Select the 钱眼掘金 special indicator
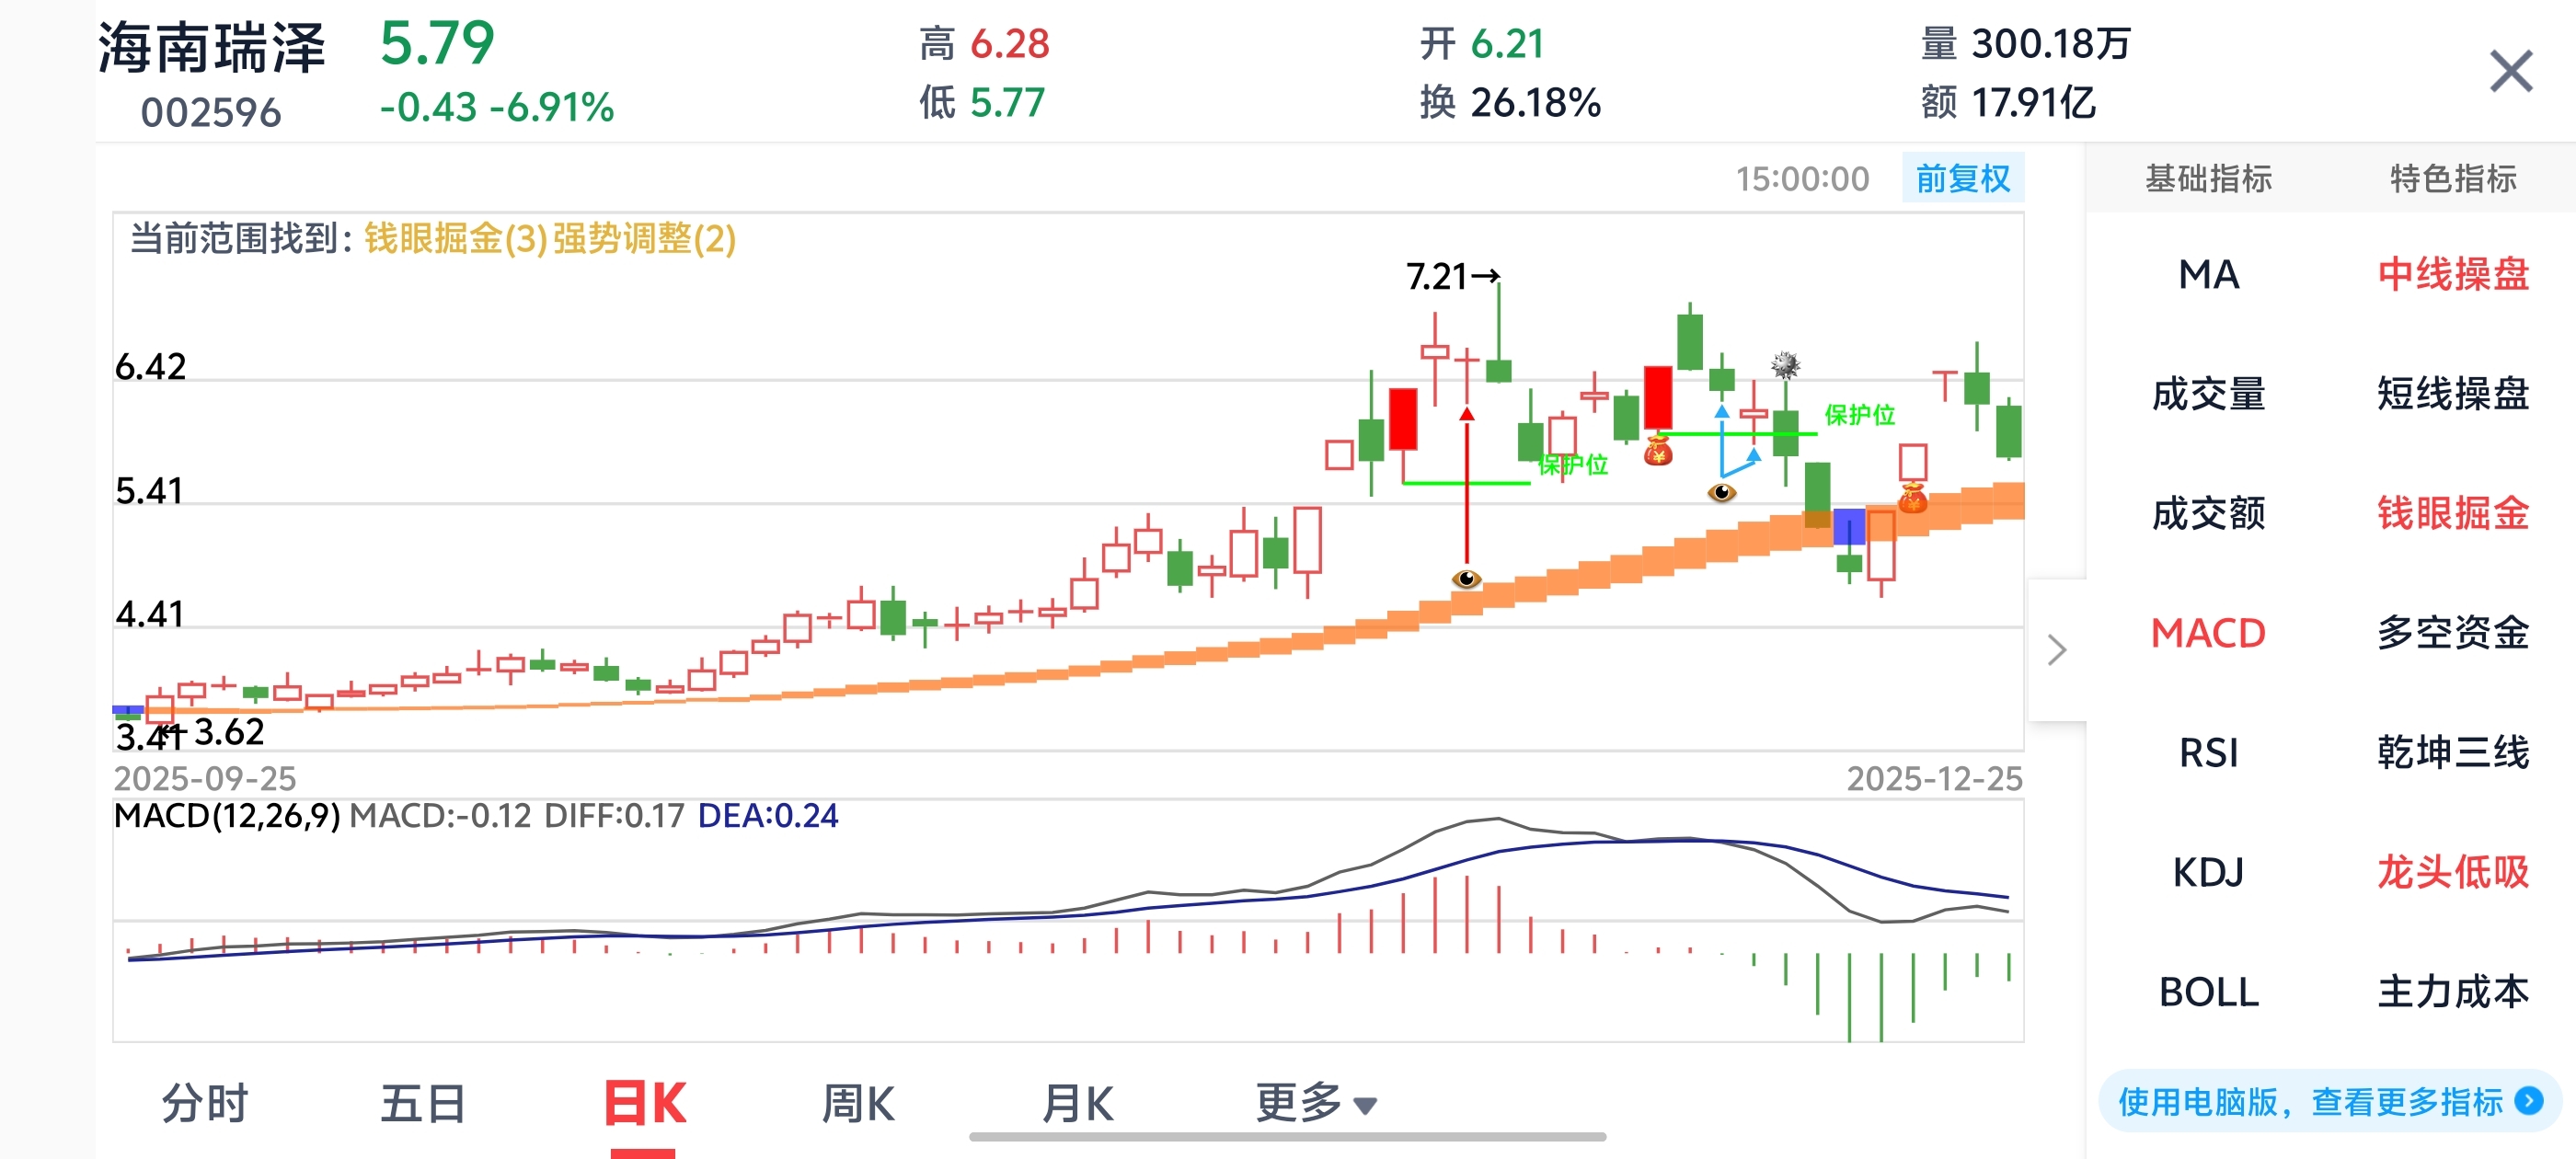The height and width of the screenshot is (1159, 2576). click(2452, 513)
